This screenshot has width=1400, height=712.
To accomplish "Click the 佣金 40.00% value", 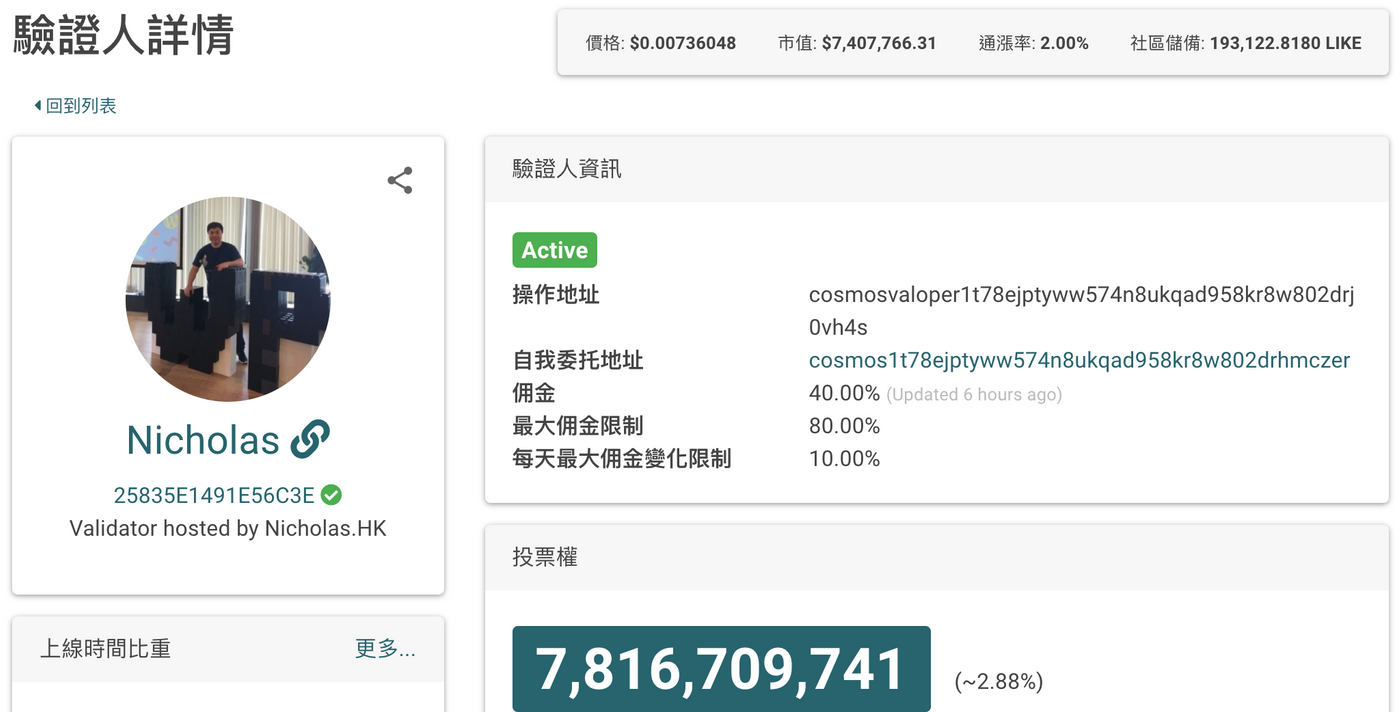I will click(844, 393).
